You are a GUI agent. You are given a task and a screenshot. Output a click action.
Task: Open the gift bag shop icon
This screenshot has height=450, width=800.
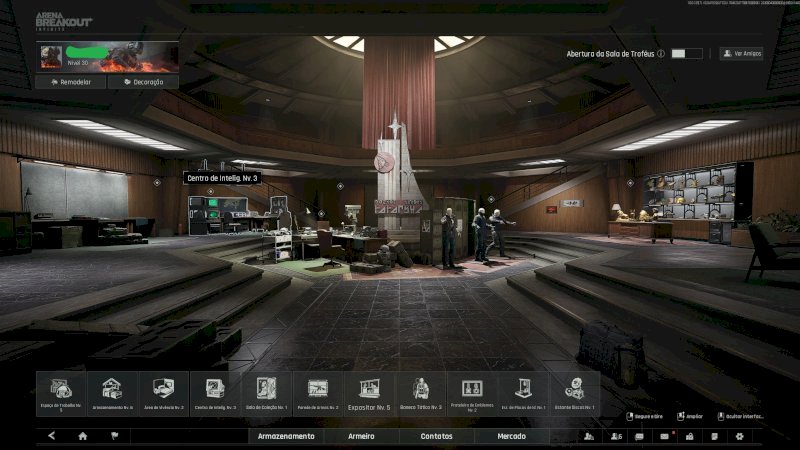point(689,436)
